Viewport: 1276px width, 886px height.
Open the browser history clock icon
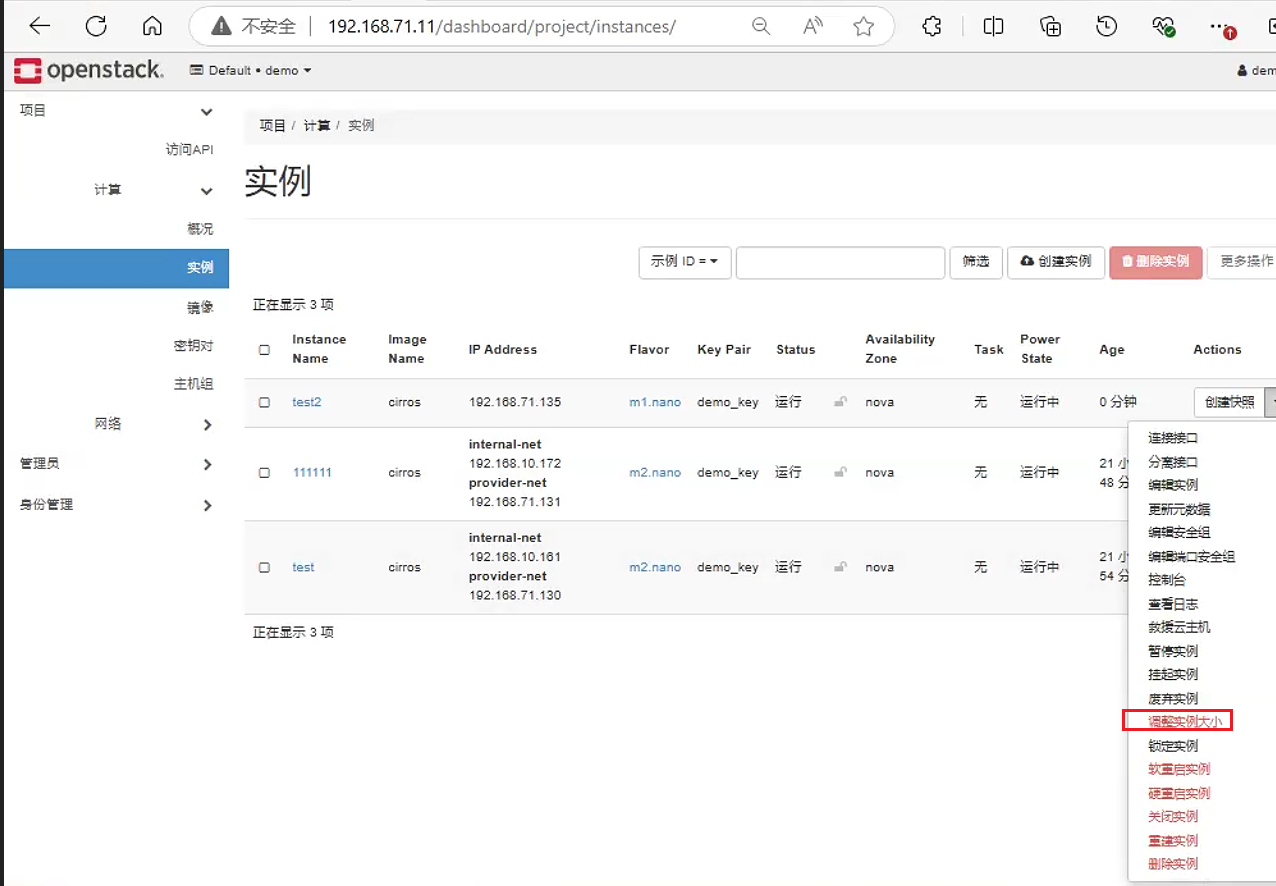[1106, 27]
